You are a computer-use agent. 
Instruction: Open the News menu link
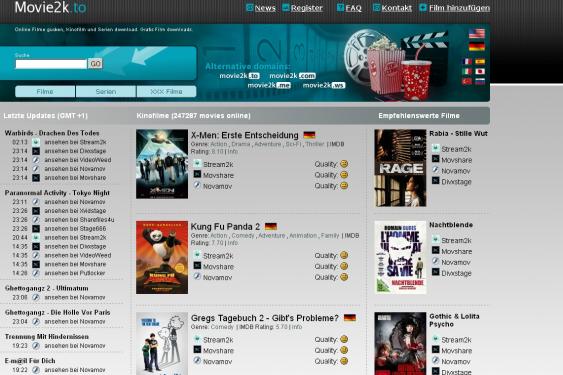[x=265, y=8]
